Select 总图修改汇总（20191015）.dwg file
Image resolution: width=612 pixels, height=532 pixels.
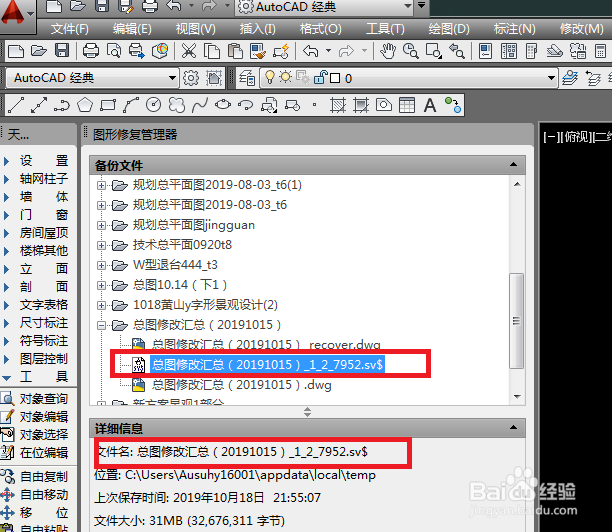click(242, 385)
